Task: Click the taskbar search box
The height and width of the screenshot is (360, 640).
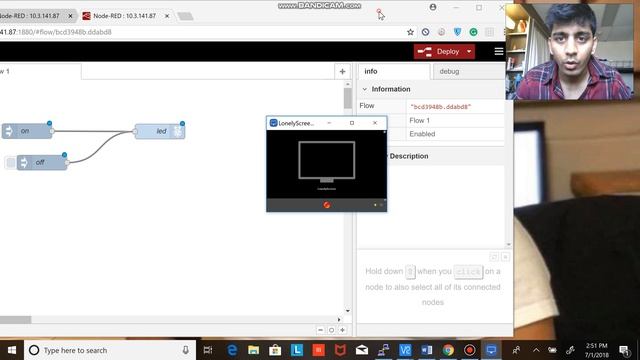Action: coord(110,350)
